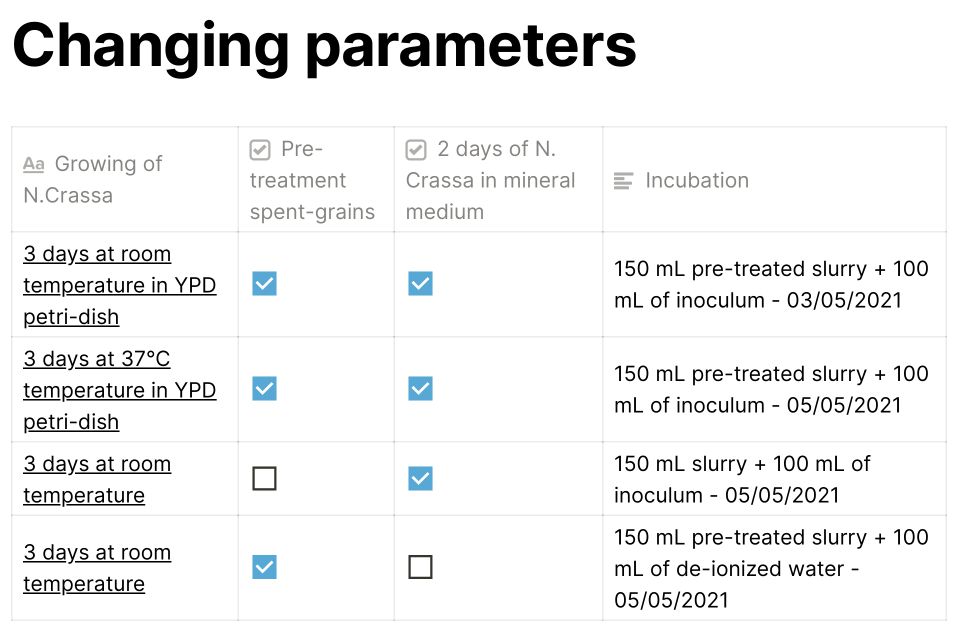Click the text lines icon beside Incubation
Screen dimensions: 960x633
point(624,181)
